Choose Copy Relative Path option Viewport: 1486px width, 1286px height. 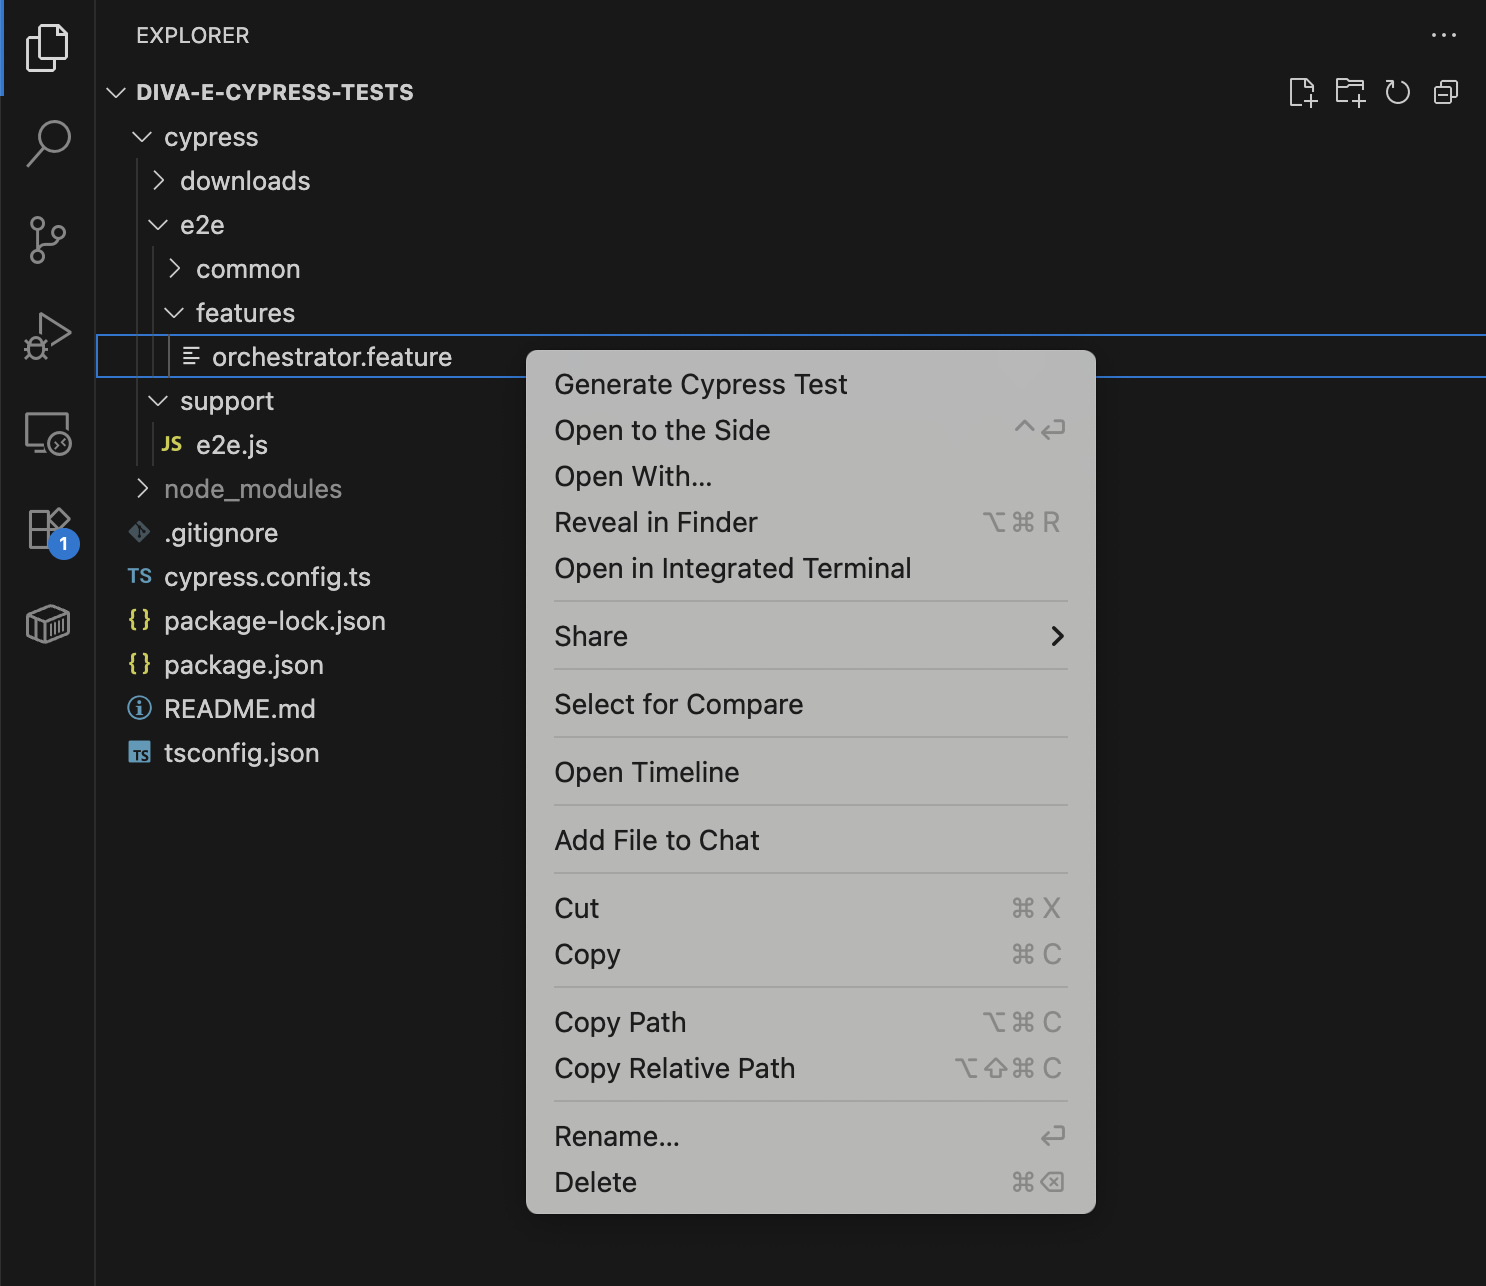click(675, 1069)
